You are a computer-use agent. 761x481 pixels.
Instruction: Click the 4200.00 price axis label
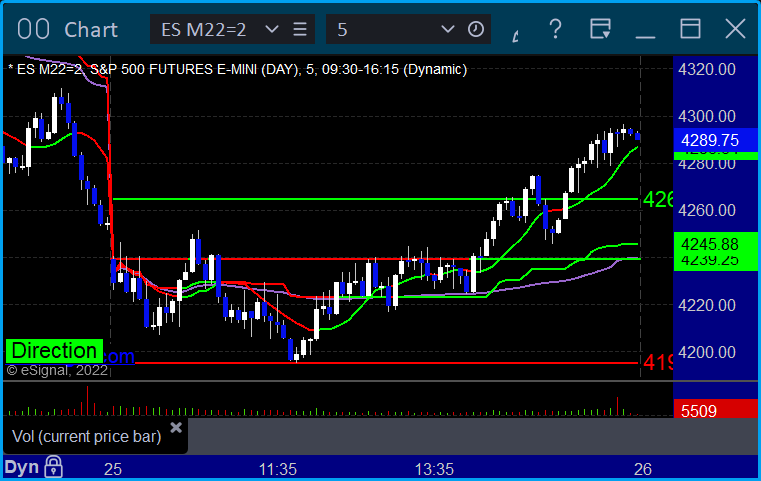coord(707,352)
